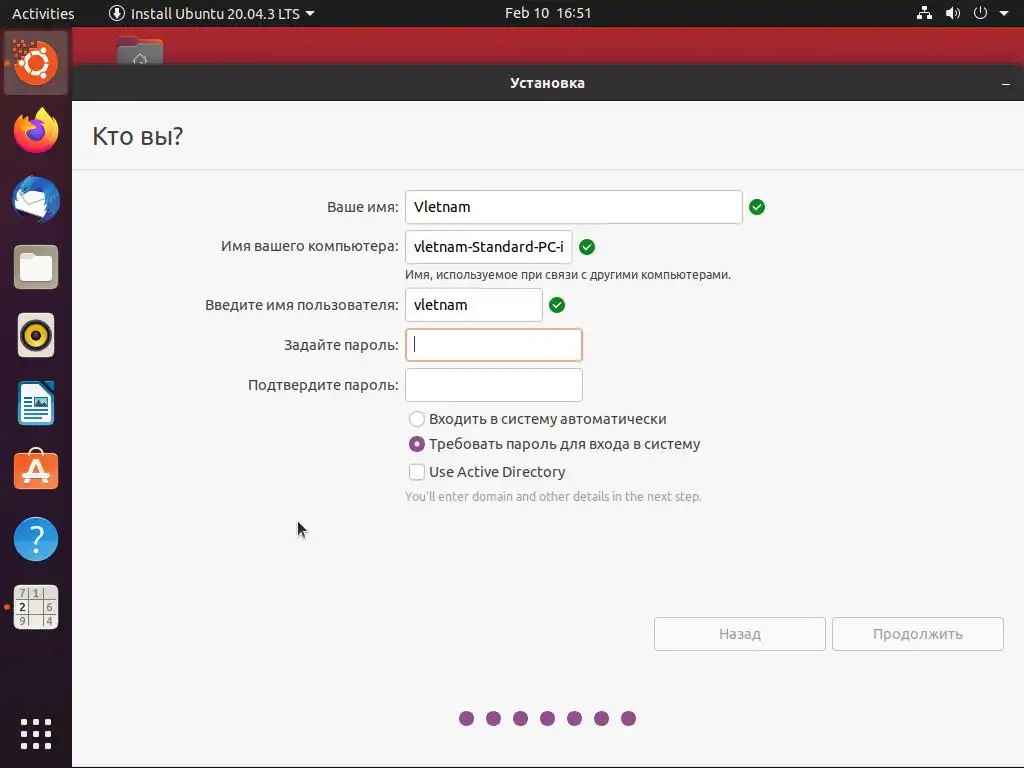
Task: Click the network status icon
Action: (924, 13)
